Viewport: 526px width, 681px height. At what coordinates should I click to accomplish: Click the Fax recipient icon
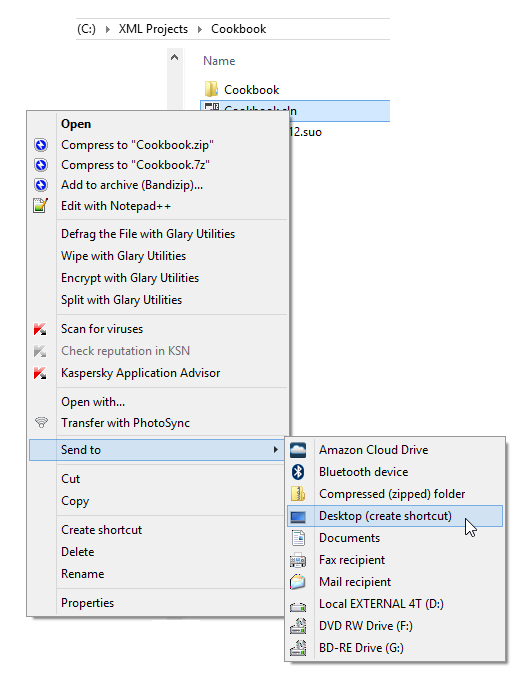(x=298, y=560)
